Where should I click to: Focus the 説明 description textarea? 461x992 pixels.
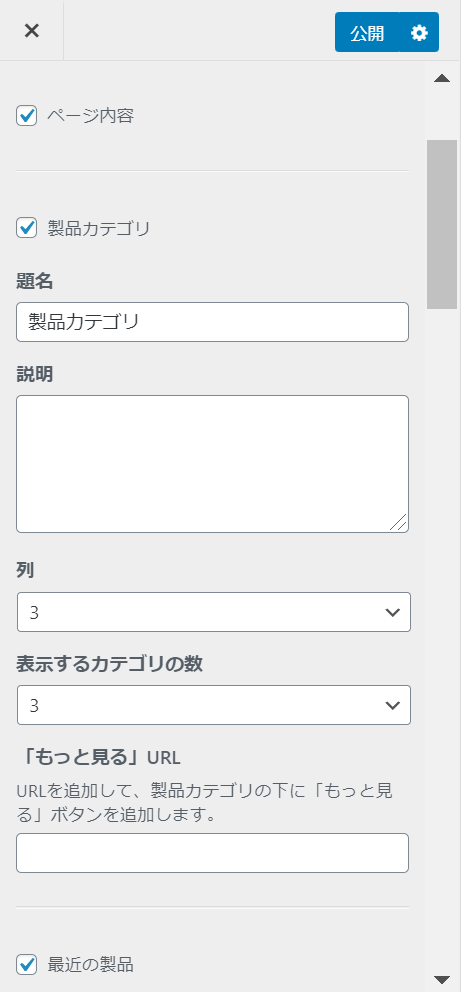point(212,464)
